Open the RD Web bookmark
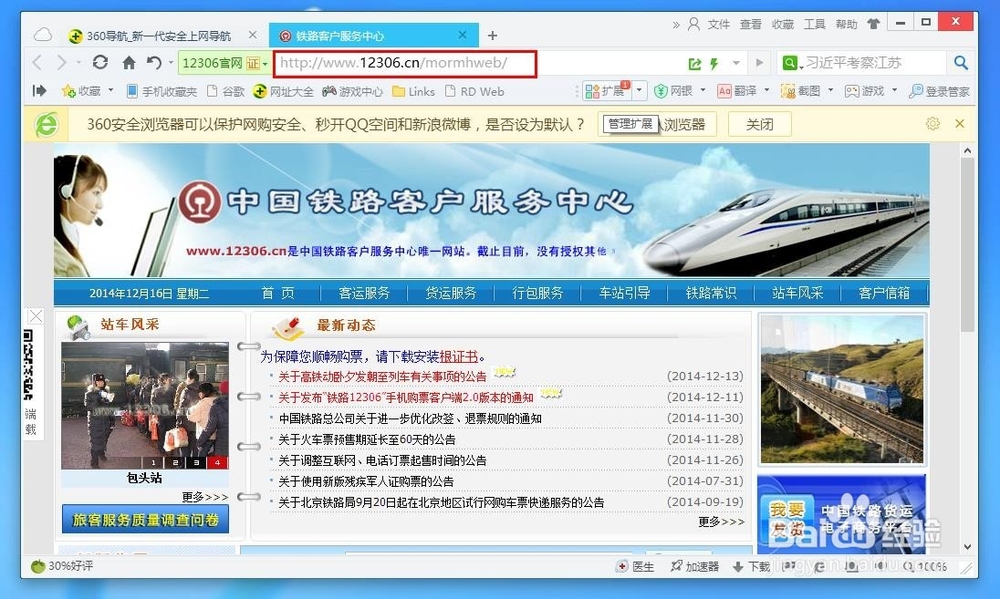The image size is (1000, 599). point(474,91)
